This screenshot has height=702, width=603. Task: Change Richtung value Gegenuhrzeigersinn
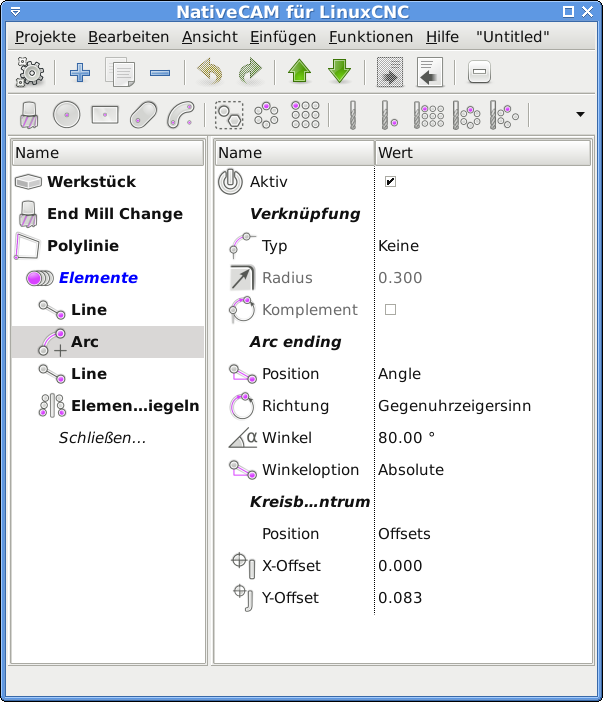point(454,406)
